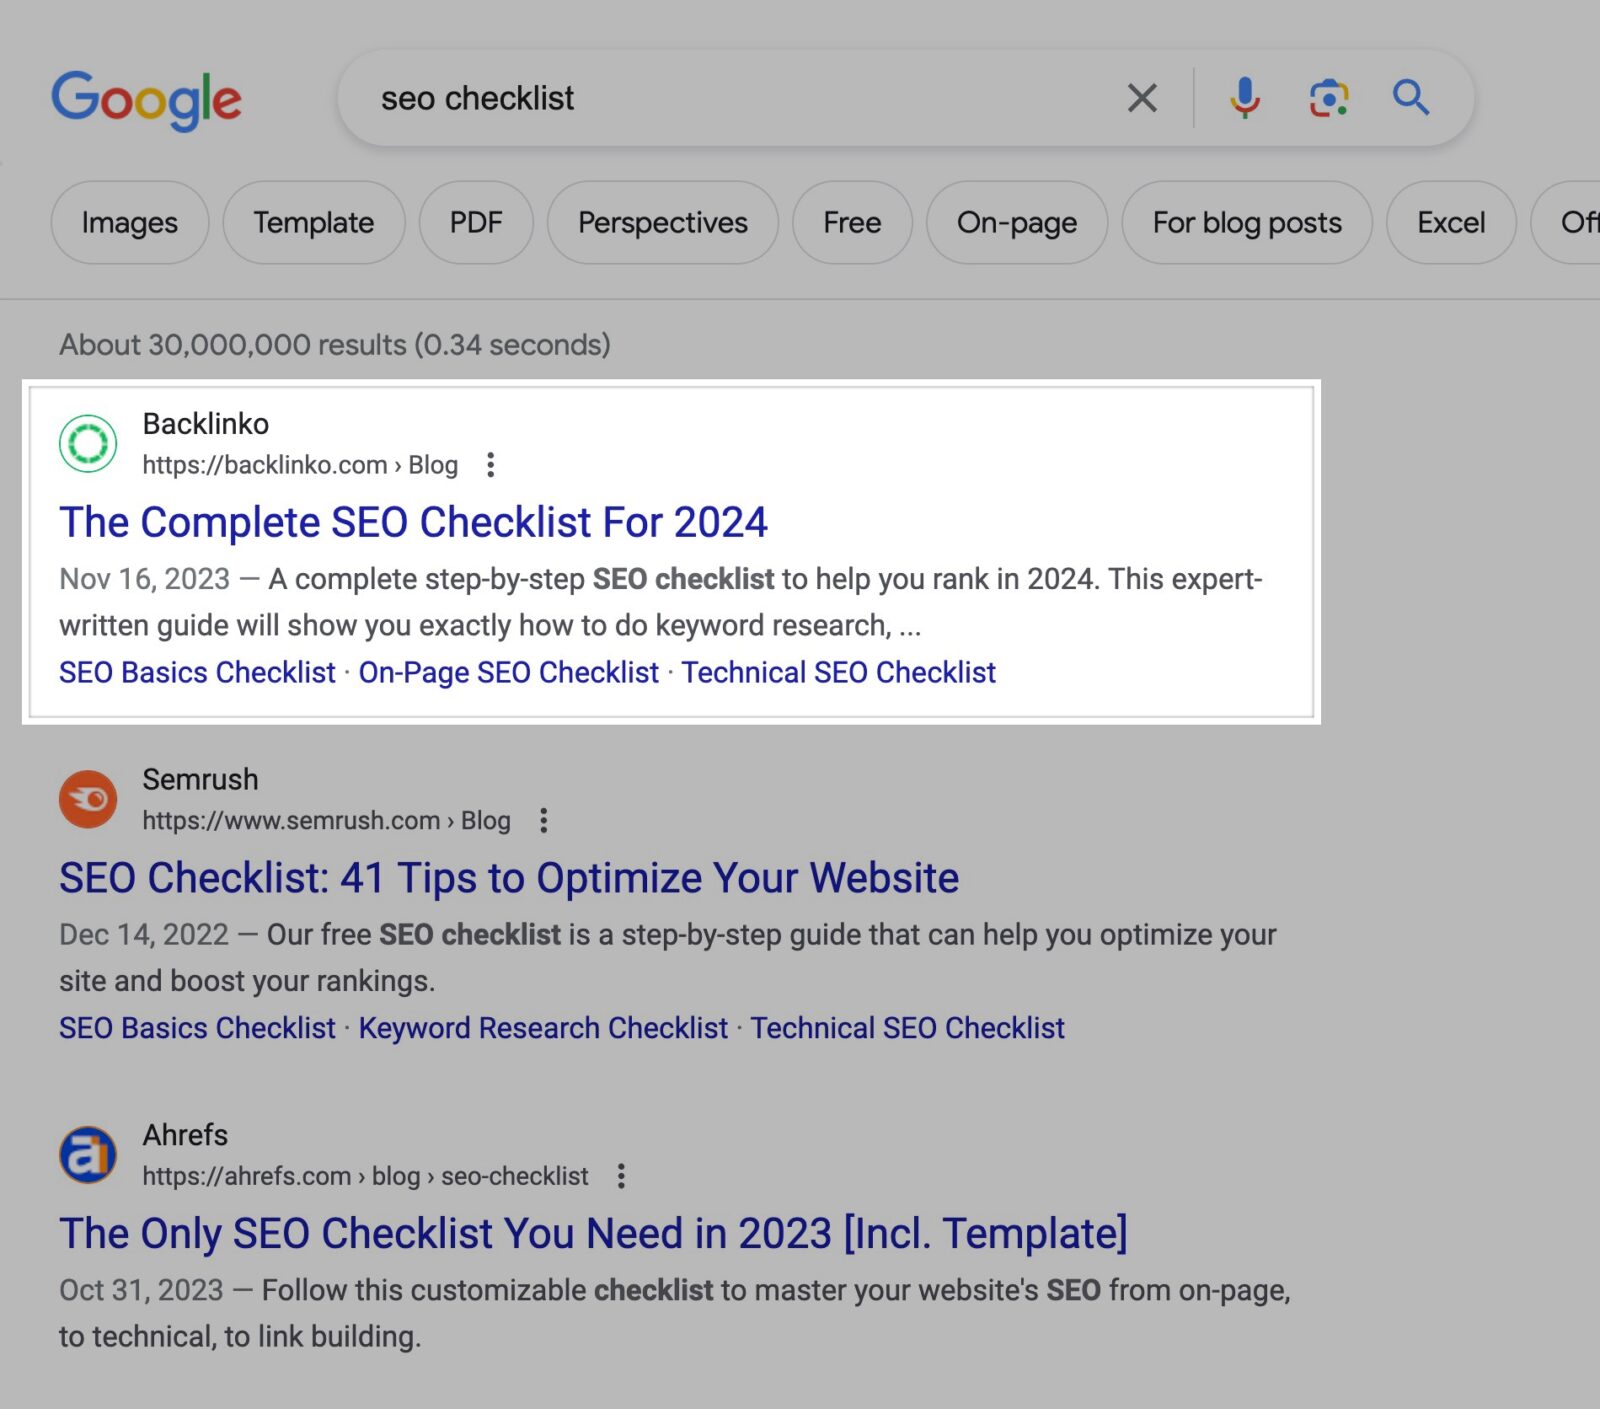Click the Ahrefs site favicon

point(88,1155)
